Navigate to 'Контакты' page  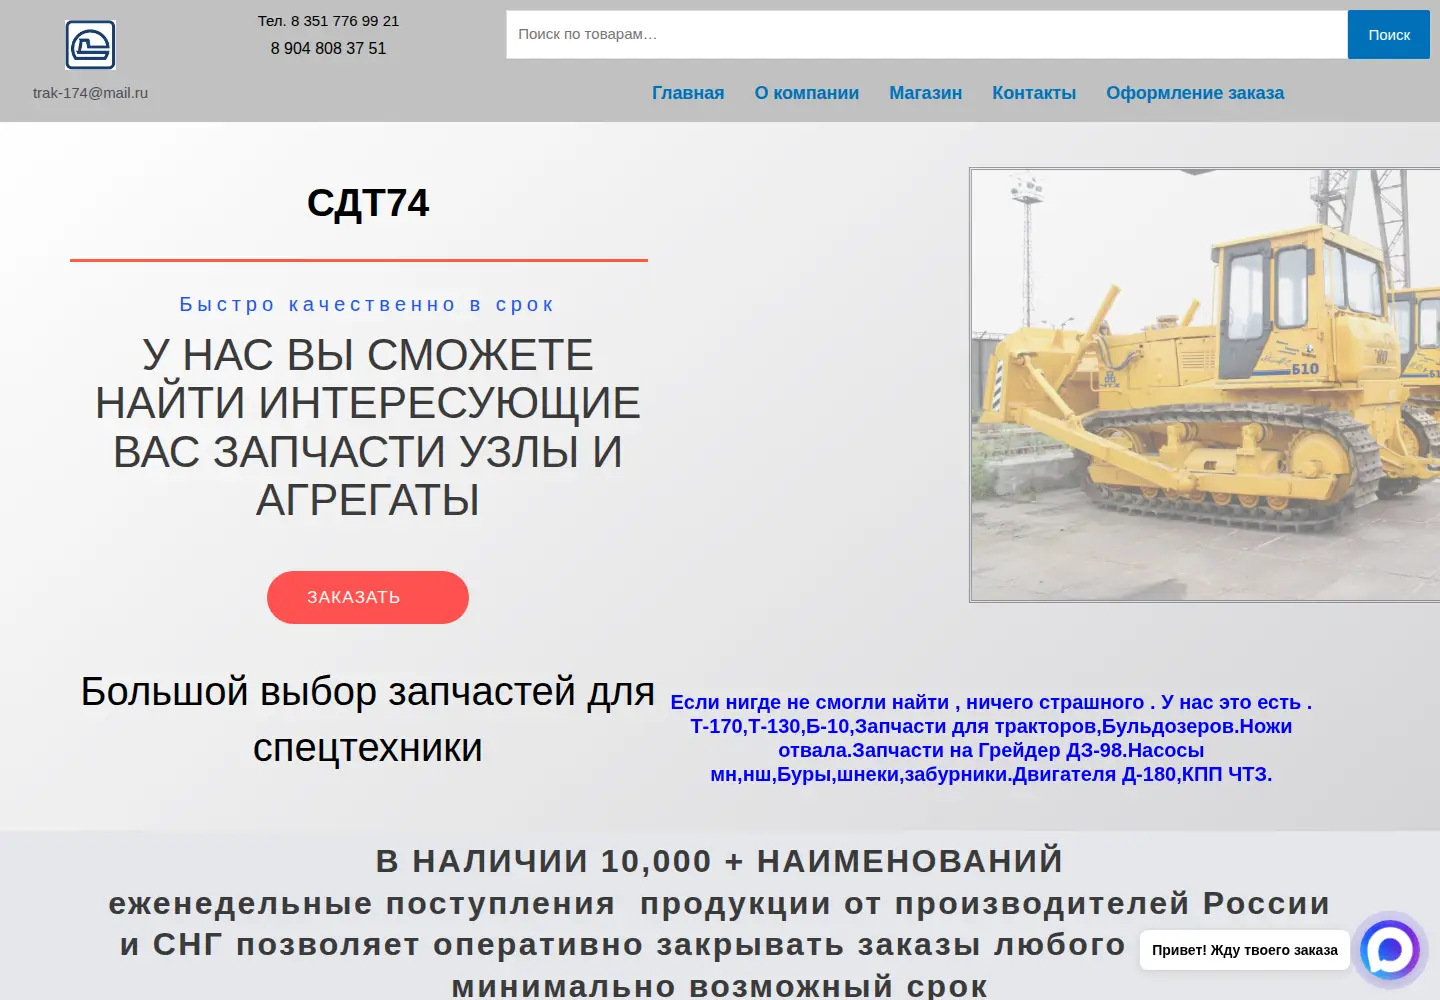(x=1034, y=93)
